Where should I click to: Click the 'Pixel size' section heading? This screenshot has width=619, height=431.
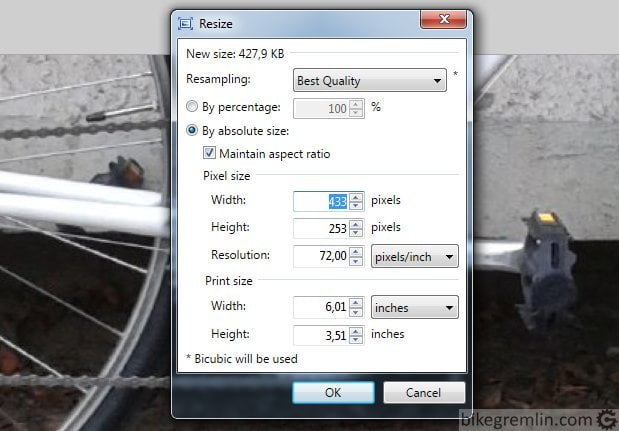(x=226, y=176)
